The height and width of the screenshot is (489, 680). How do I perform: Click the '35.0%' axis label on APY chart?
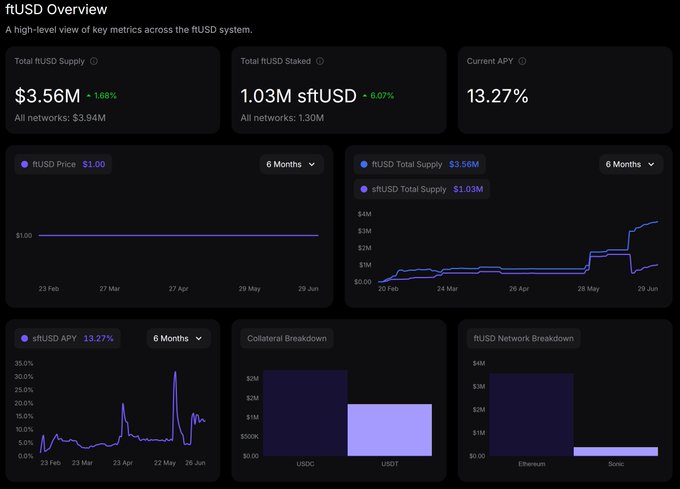(x=24, y=363)
